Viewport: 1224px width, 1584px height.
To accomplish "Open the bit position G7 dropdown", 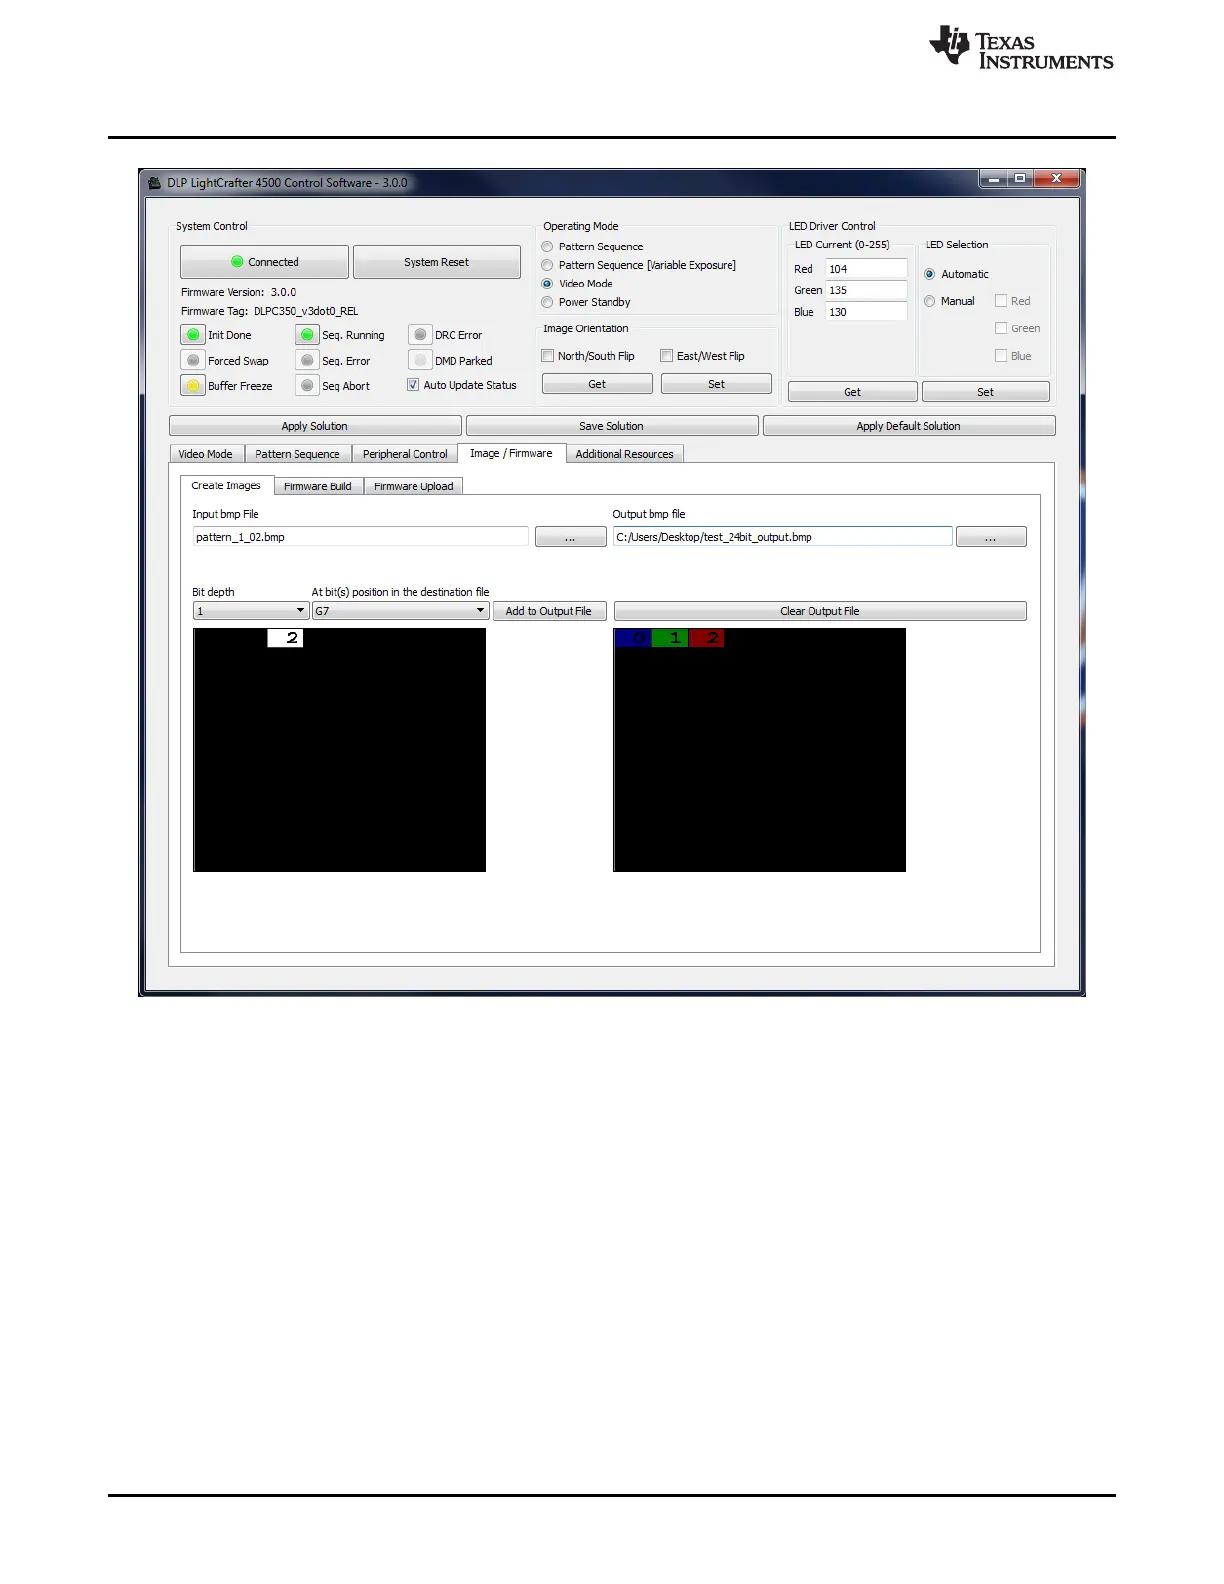I will (x=400, y=610).
